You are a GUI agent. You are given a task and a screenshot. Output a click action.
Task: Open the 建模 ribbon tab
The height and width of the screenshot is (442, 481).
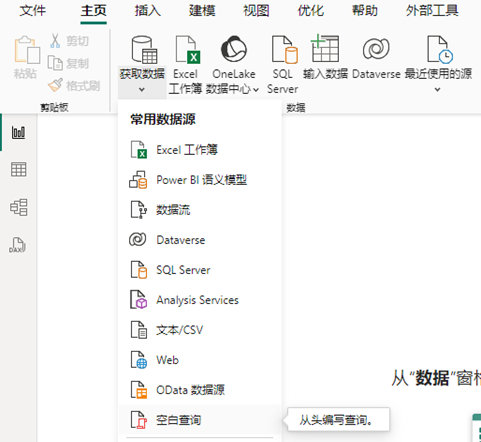coord(202,11)
